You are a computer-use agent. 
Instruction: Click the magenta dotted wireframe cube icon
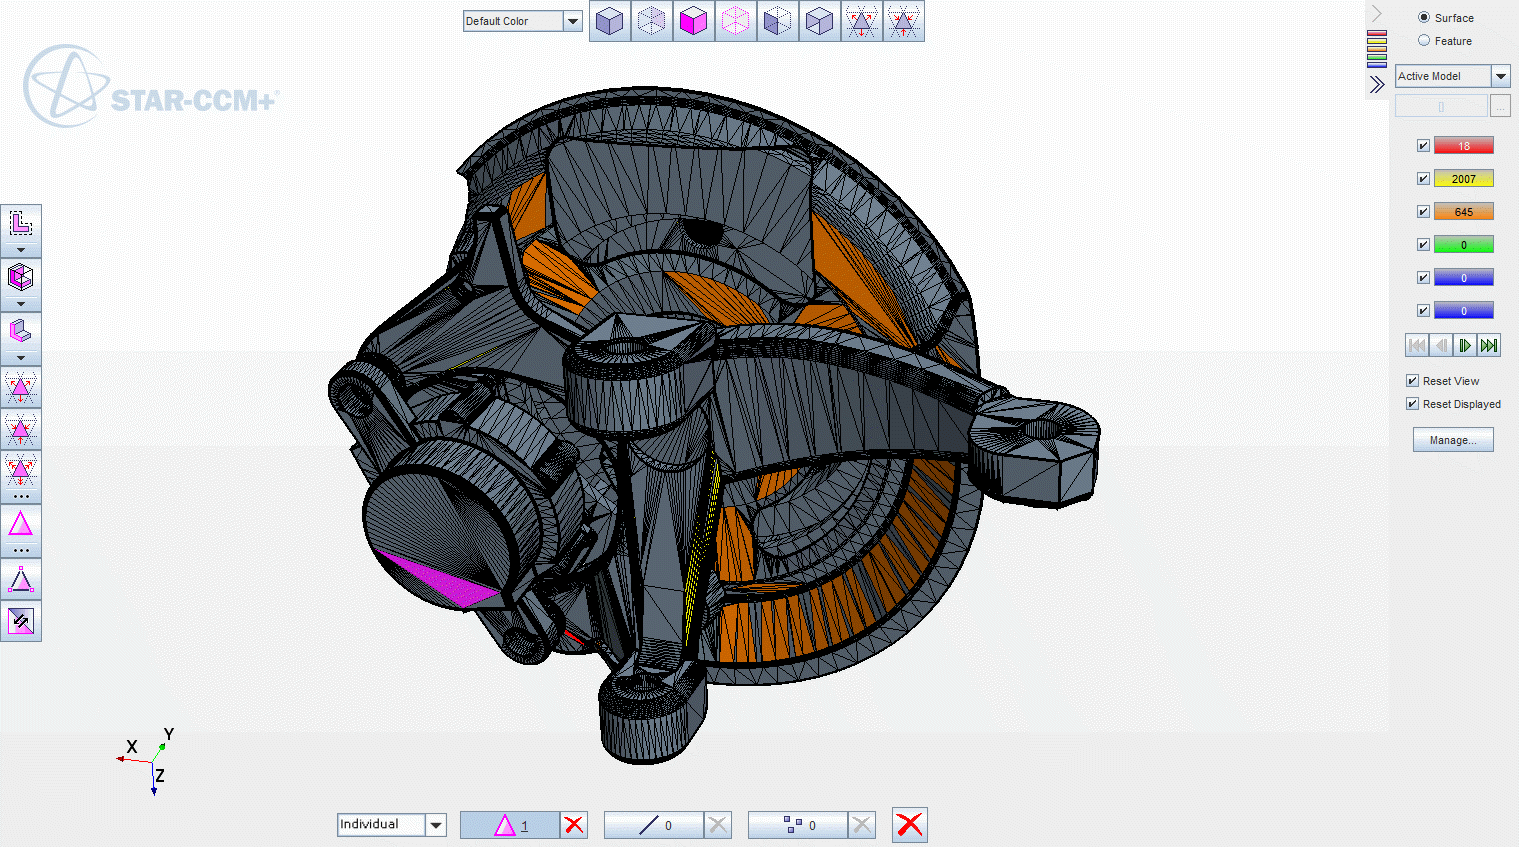[735, 21]
